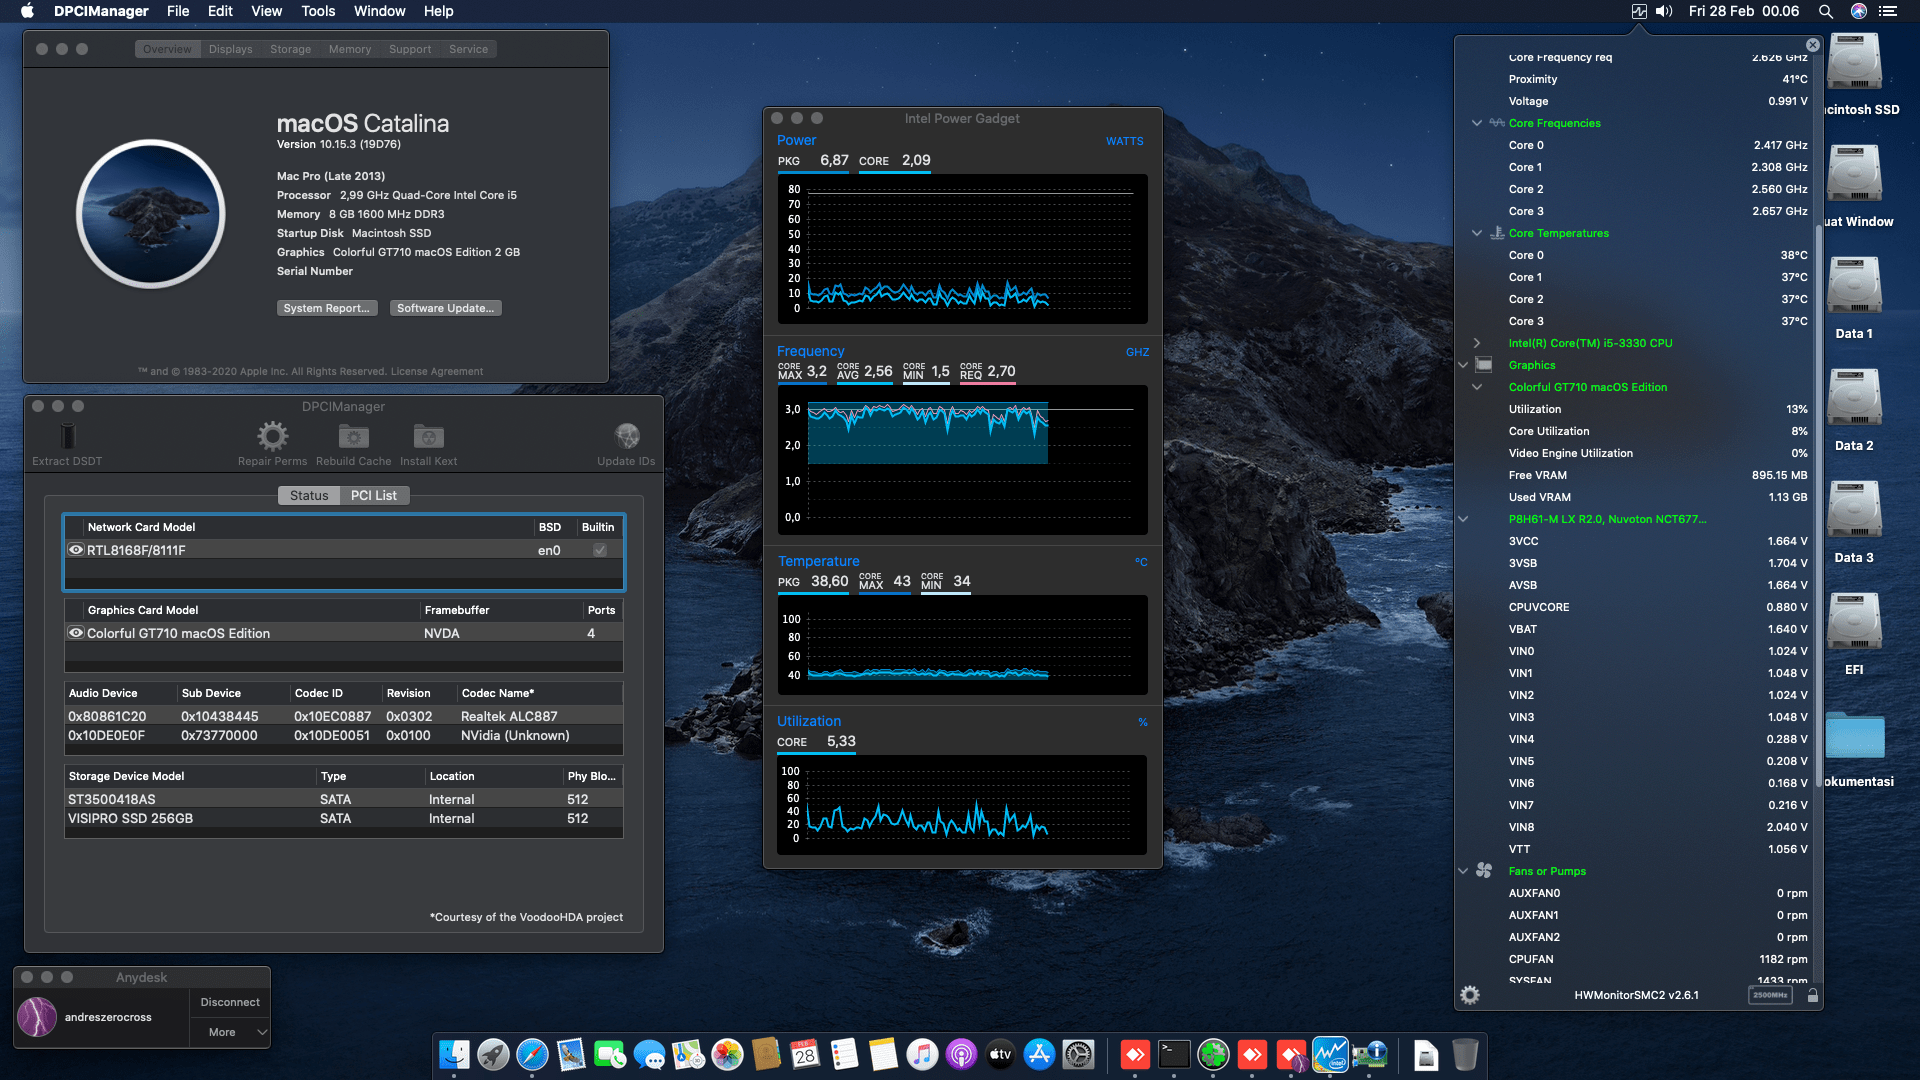Open Spotlight search in the menu bar
The width and height of the screenshot is (1920, 1080).
coord(1825,11)
